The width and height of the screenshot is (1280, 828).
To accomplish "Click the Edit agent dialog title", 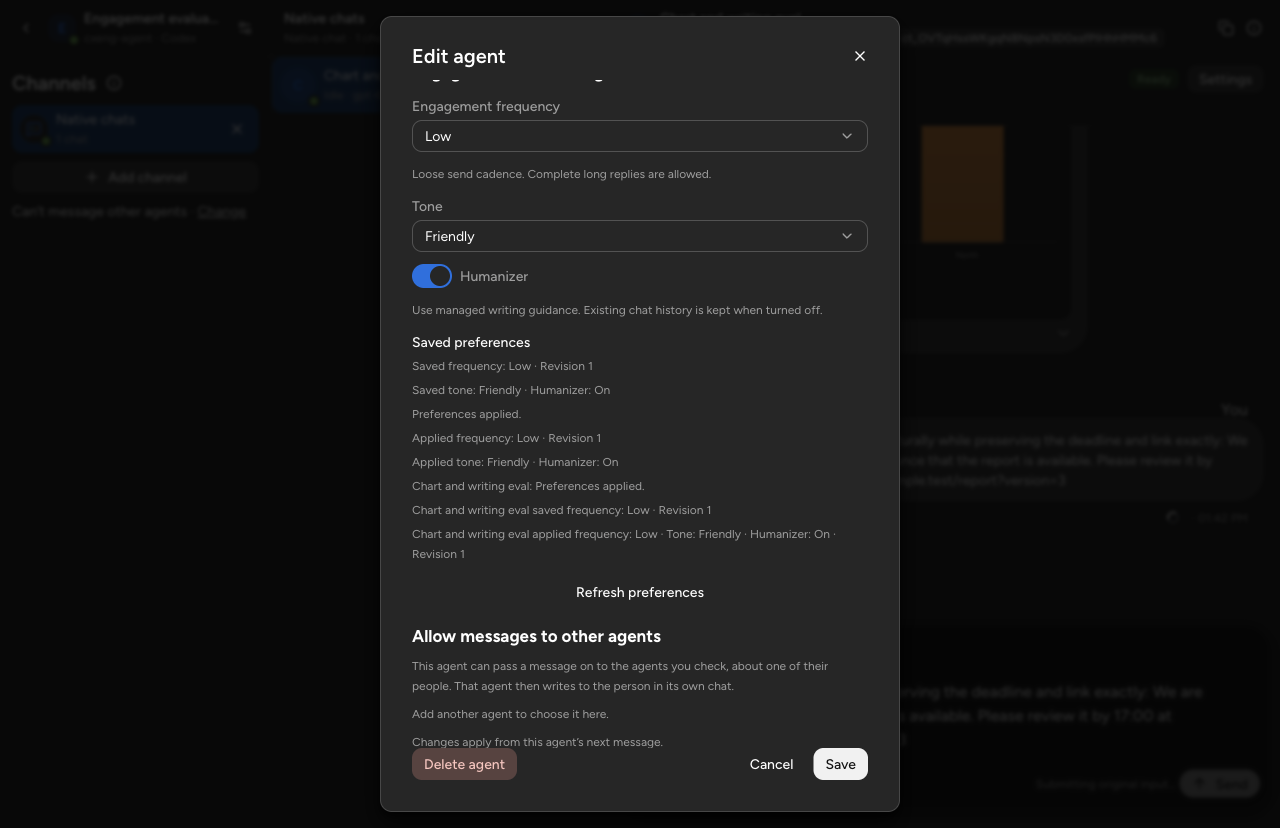I will click(x=459, y=56).
